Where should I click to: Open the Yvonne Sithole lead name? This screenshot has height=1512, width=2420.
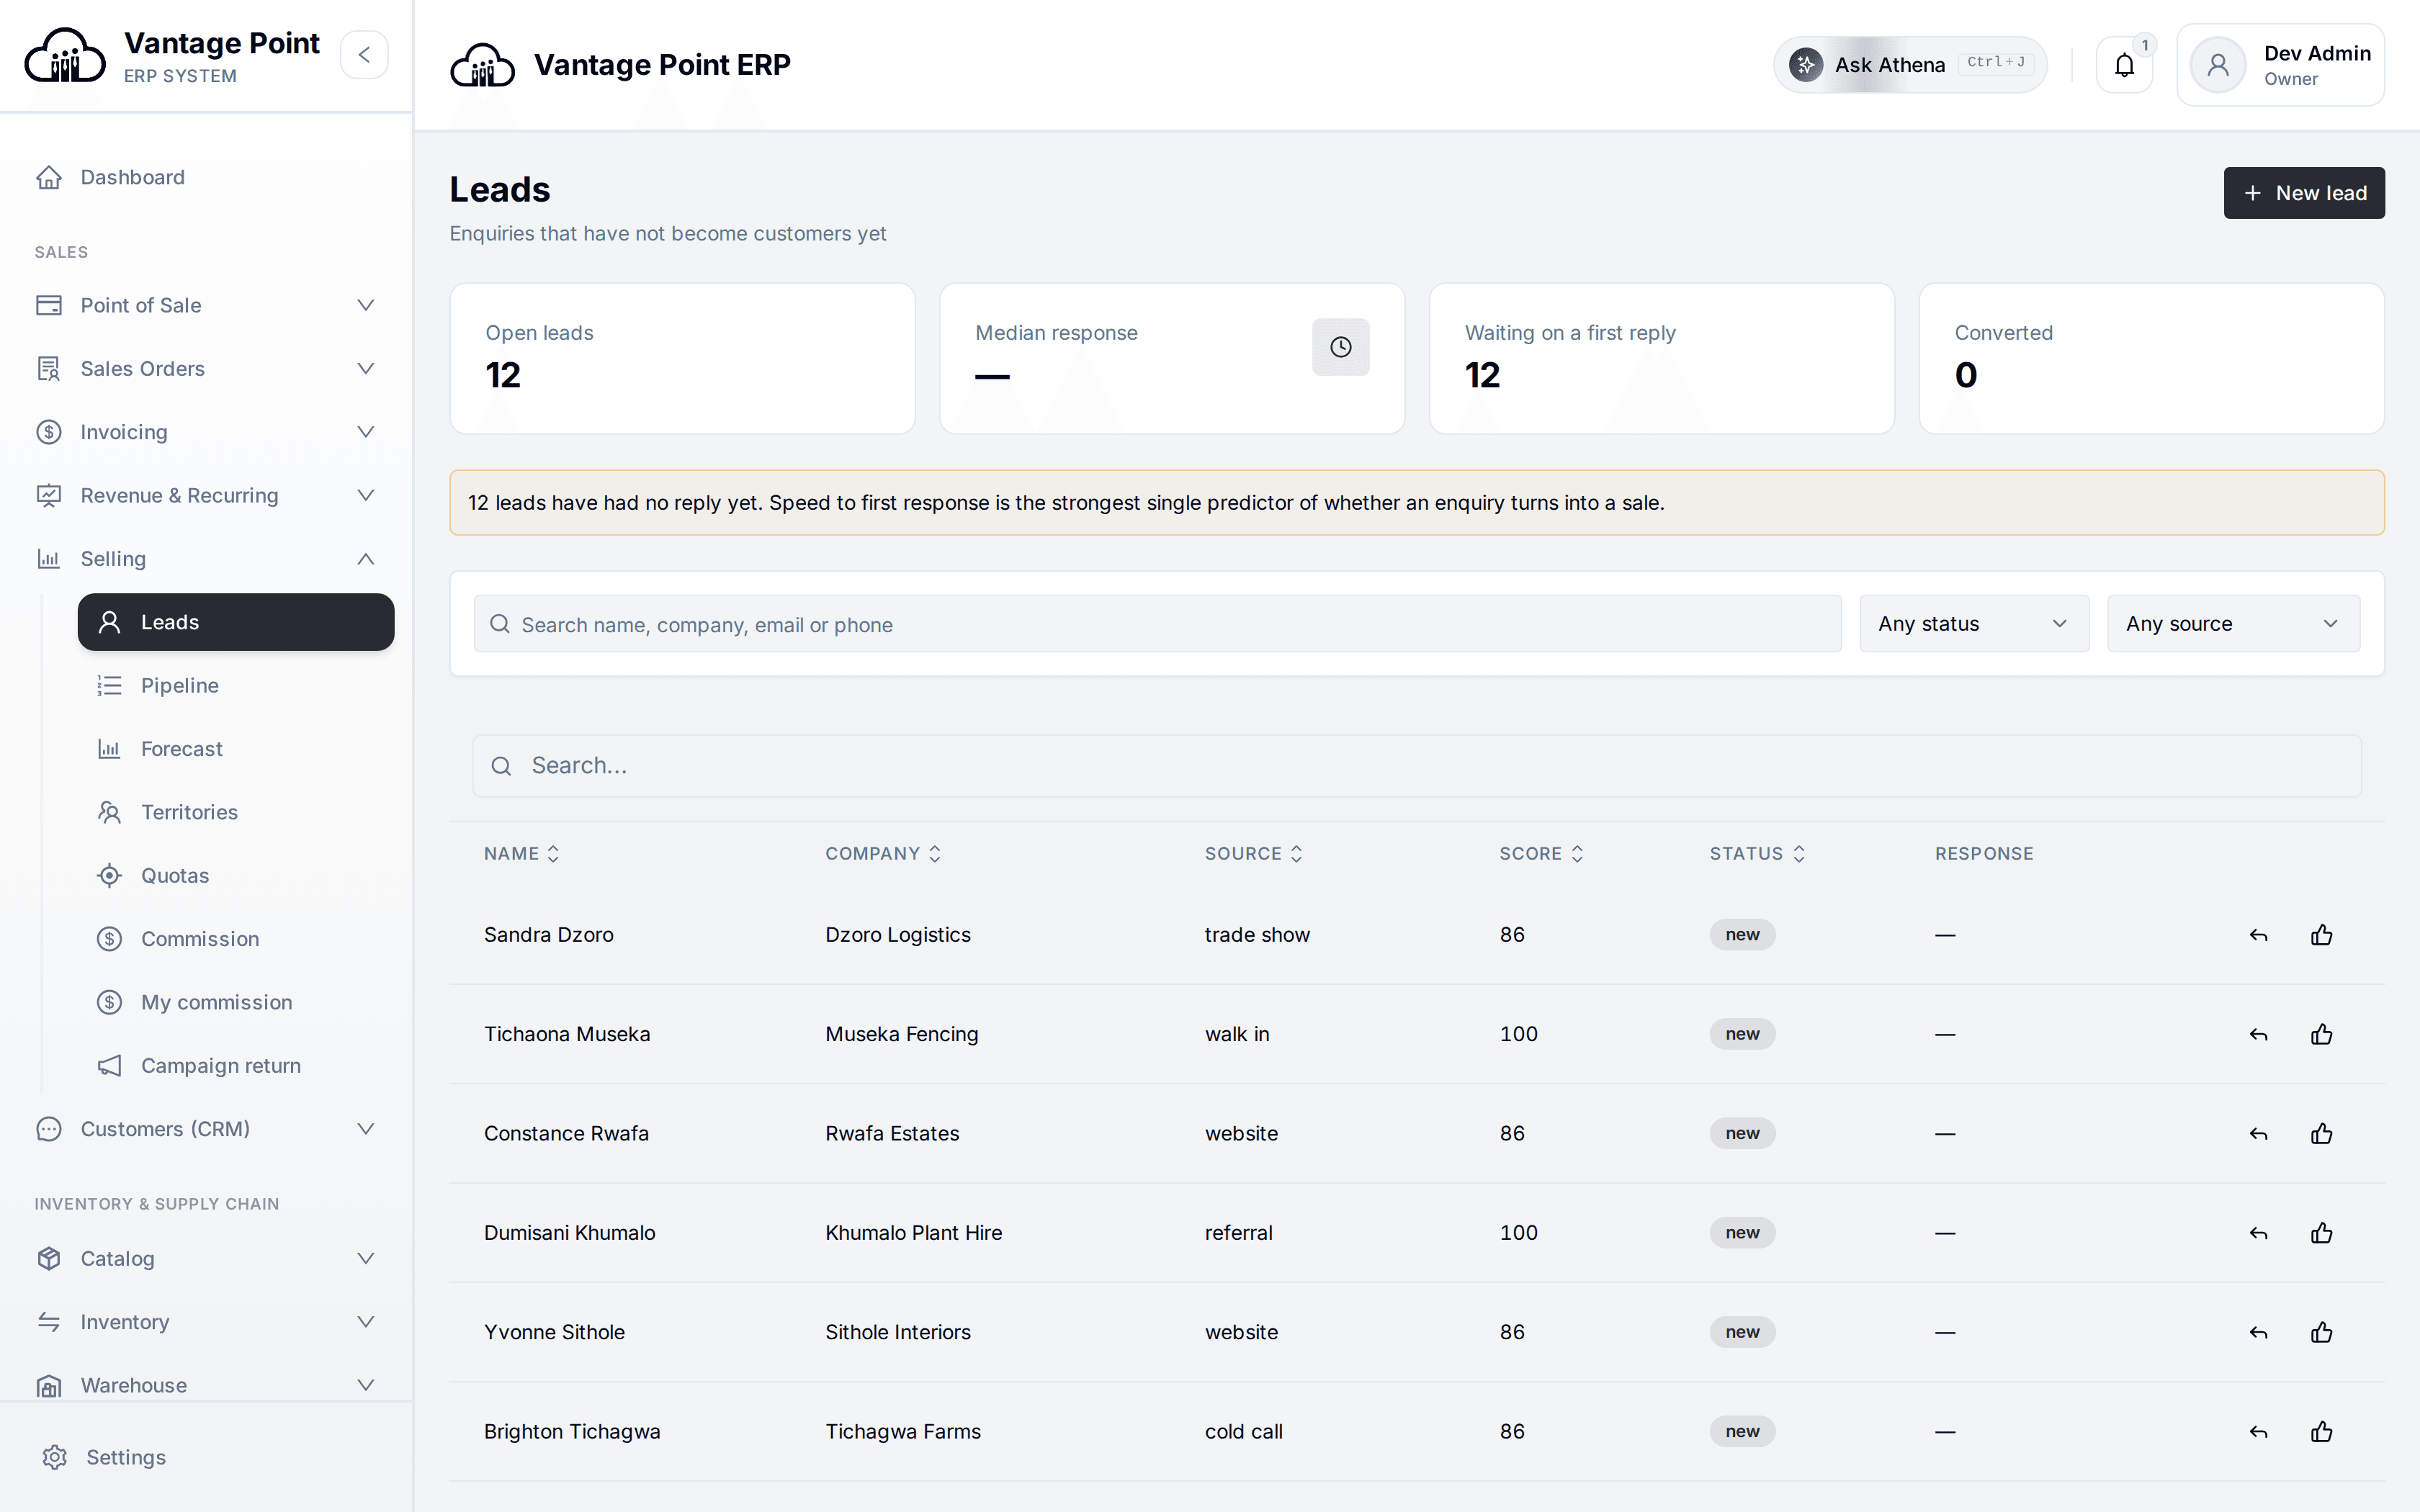(554, 1332)
